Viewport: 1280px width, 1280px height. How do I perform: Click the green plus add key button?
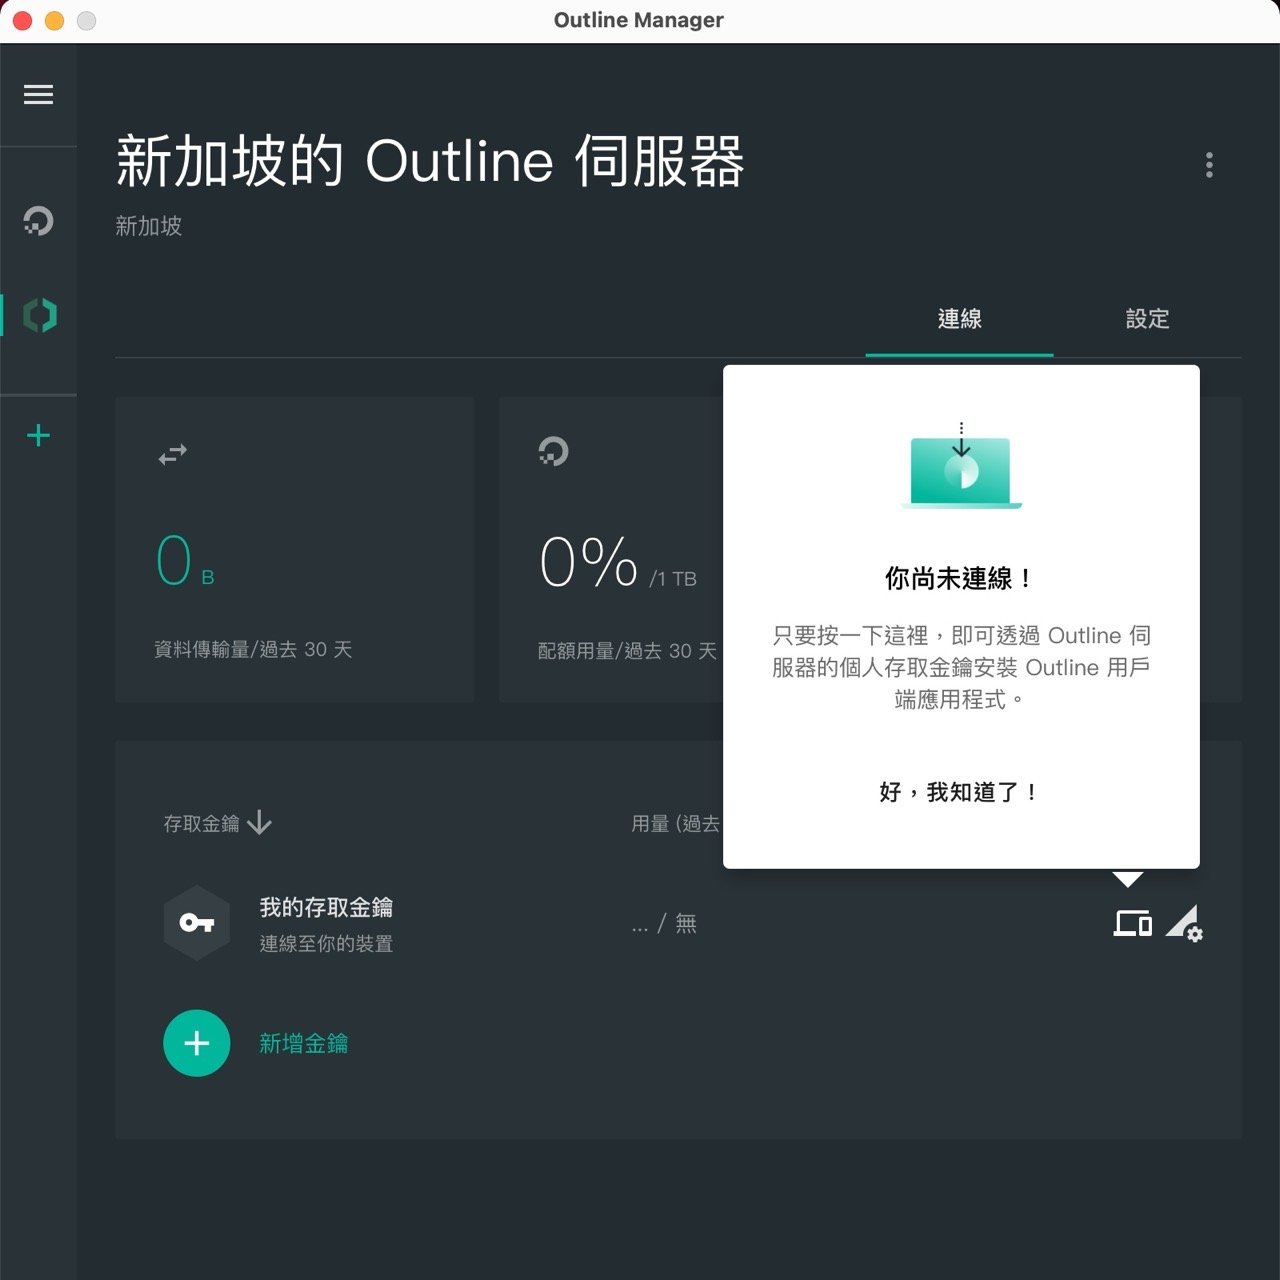tap(197, 1043)
